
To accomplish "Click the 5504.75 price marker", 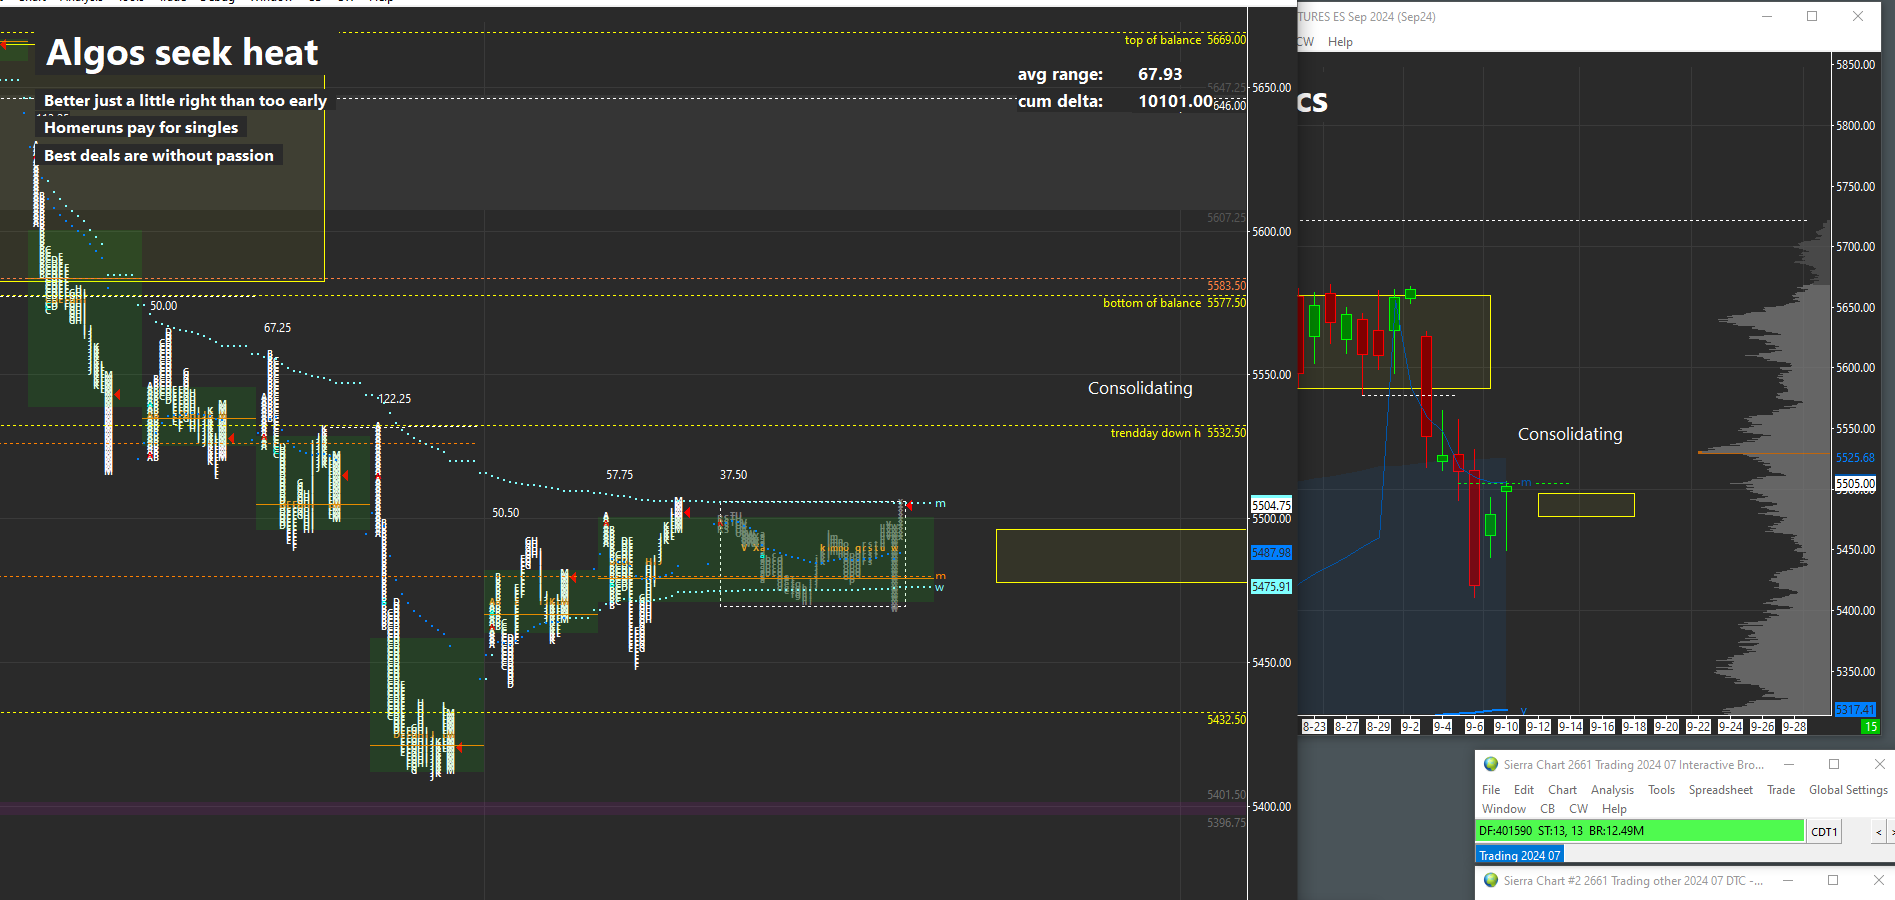I will coord(1271,506).
